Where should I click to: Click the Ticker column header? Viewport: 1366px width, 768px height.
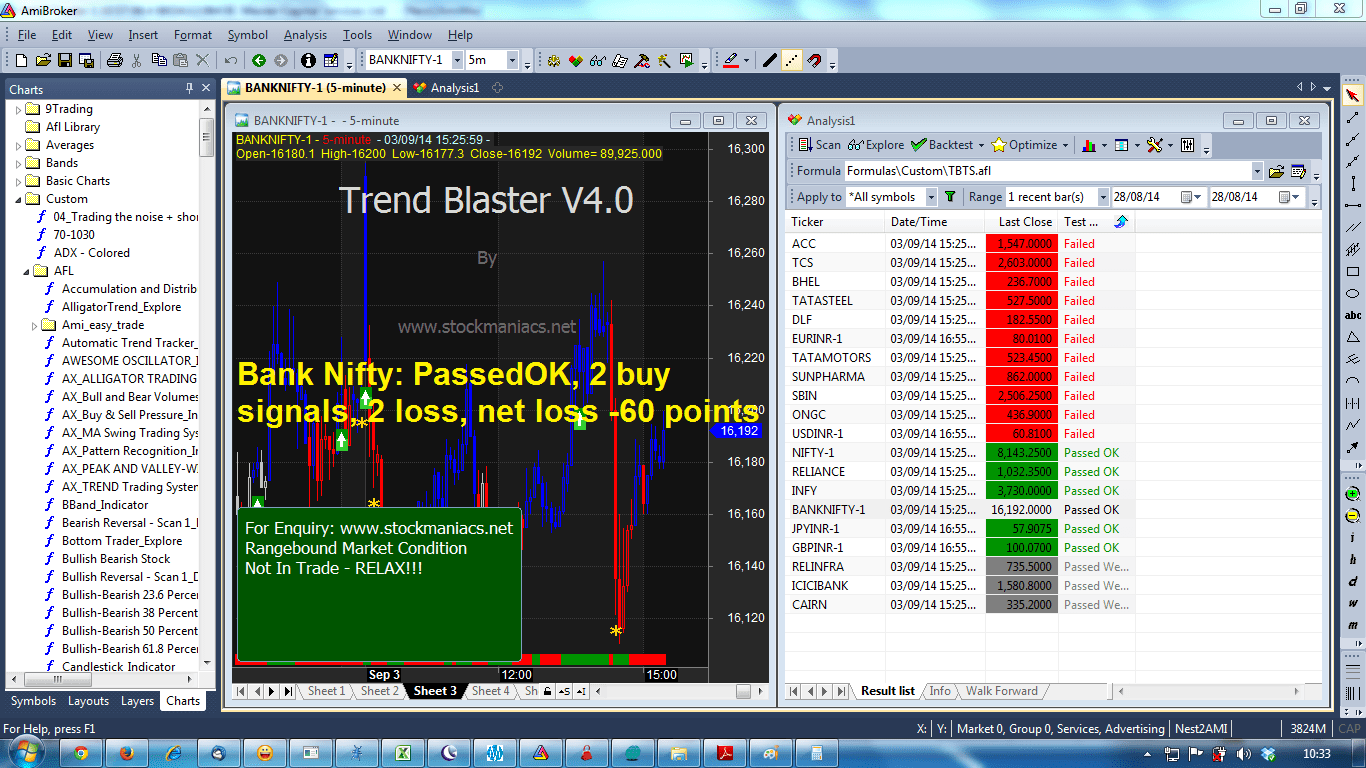pyautogui.click(x=835, y=222)
